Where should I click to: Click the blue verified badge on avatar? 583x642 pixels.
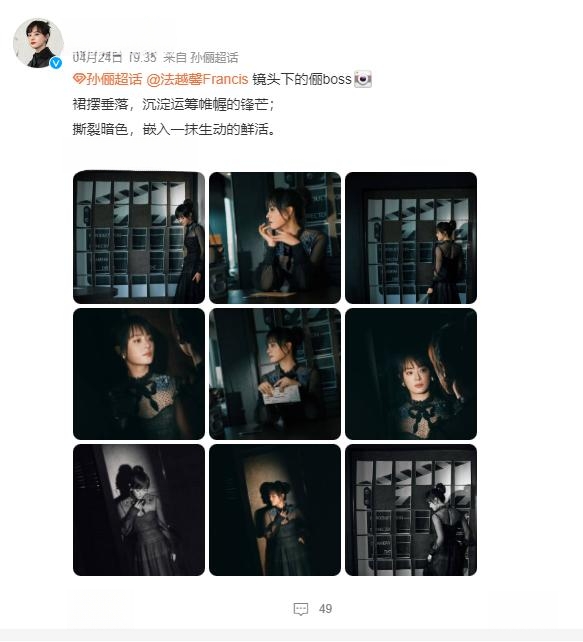(x=56, y=63)
